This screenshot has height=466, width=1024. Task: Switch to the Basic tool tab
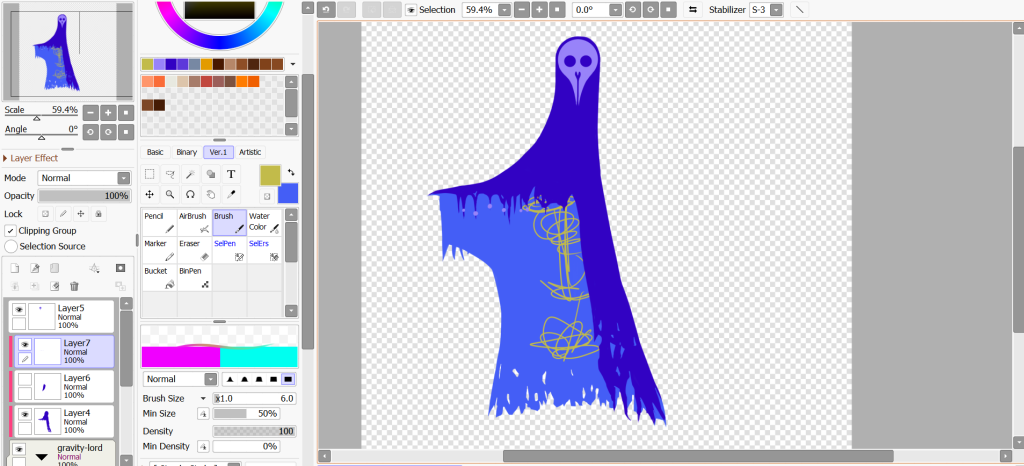tap(155, 152)
